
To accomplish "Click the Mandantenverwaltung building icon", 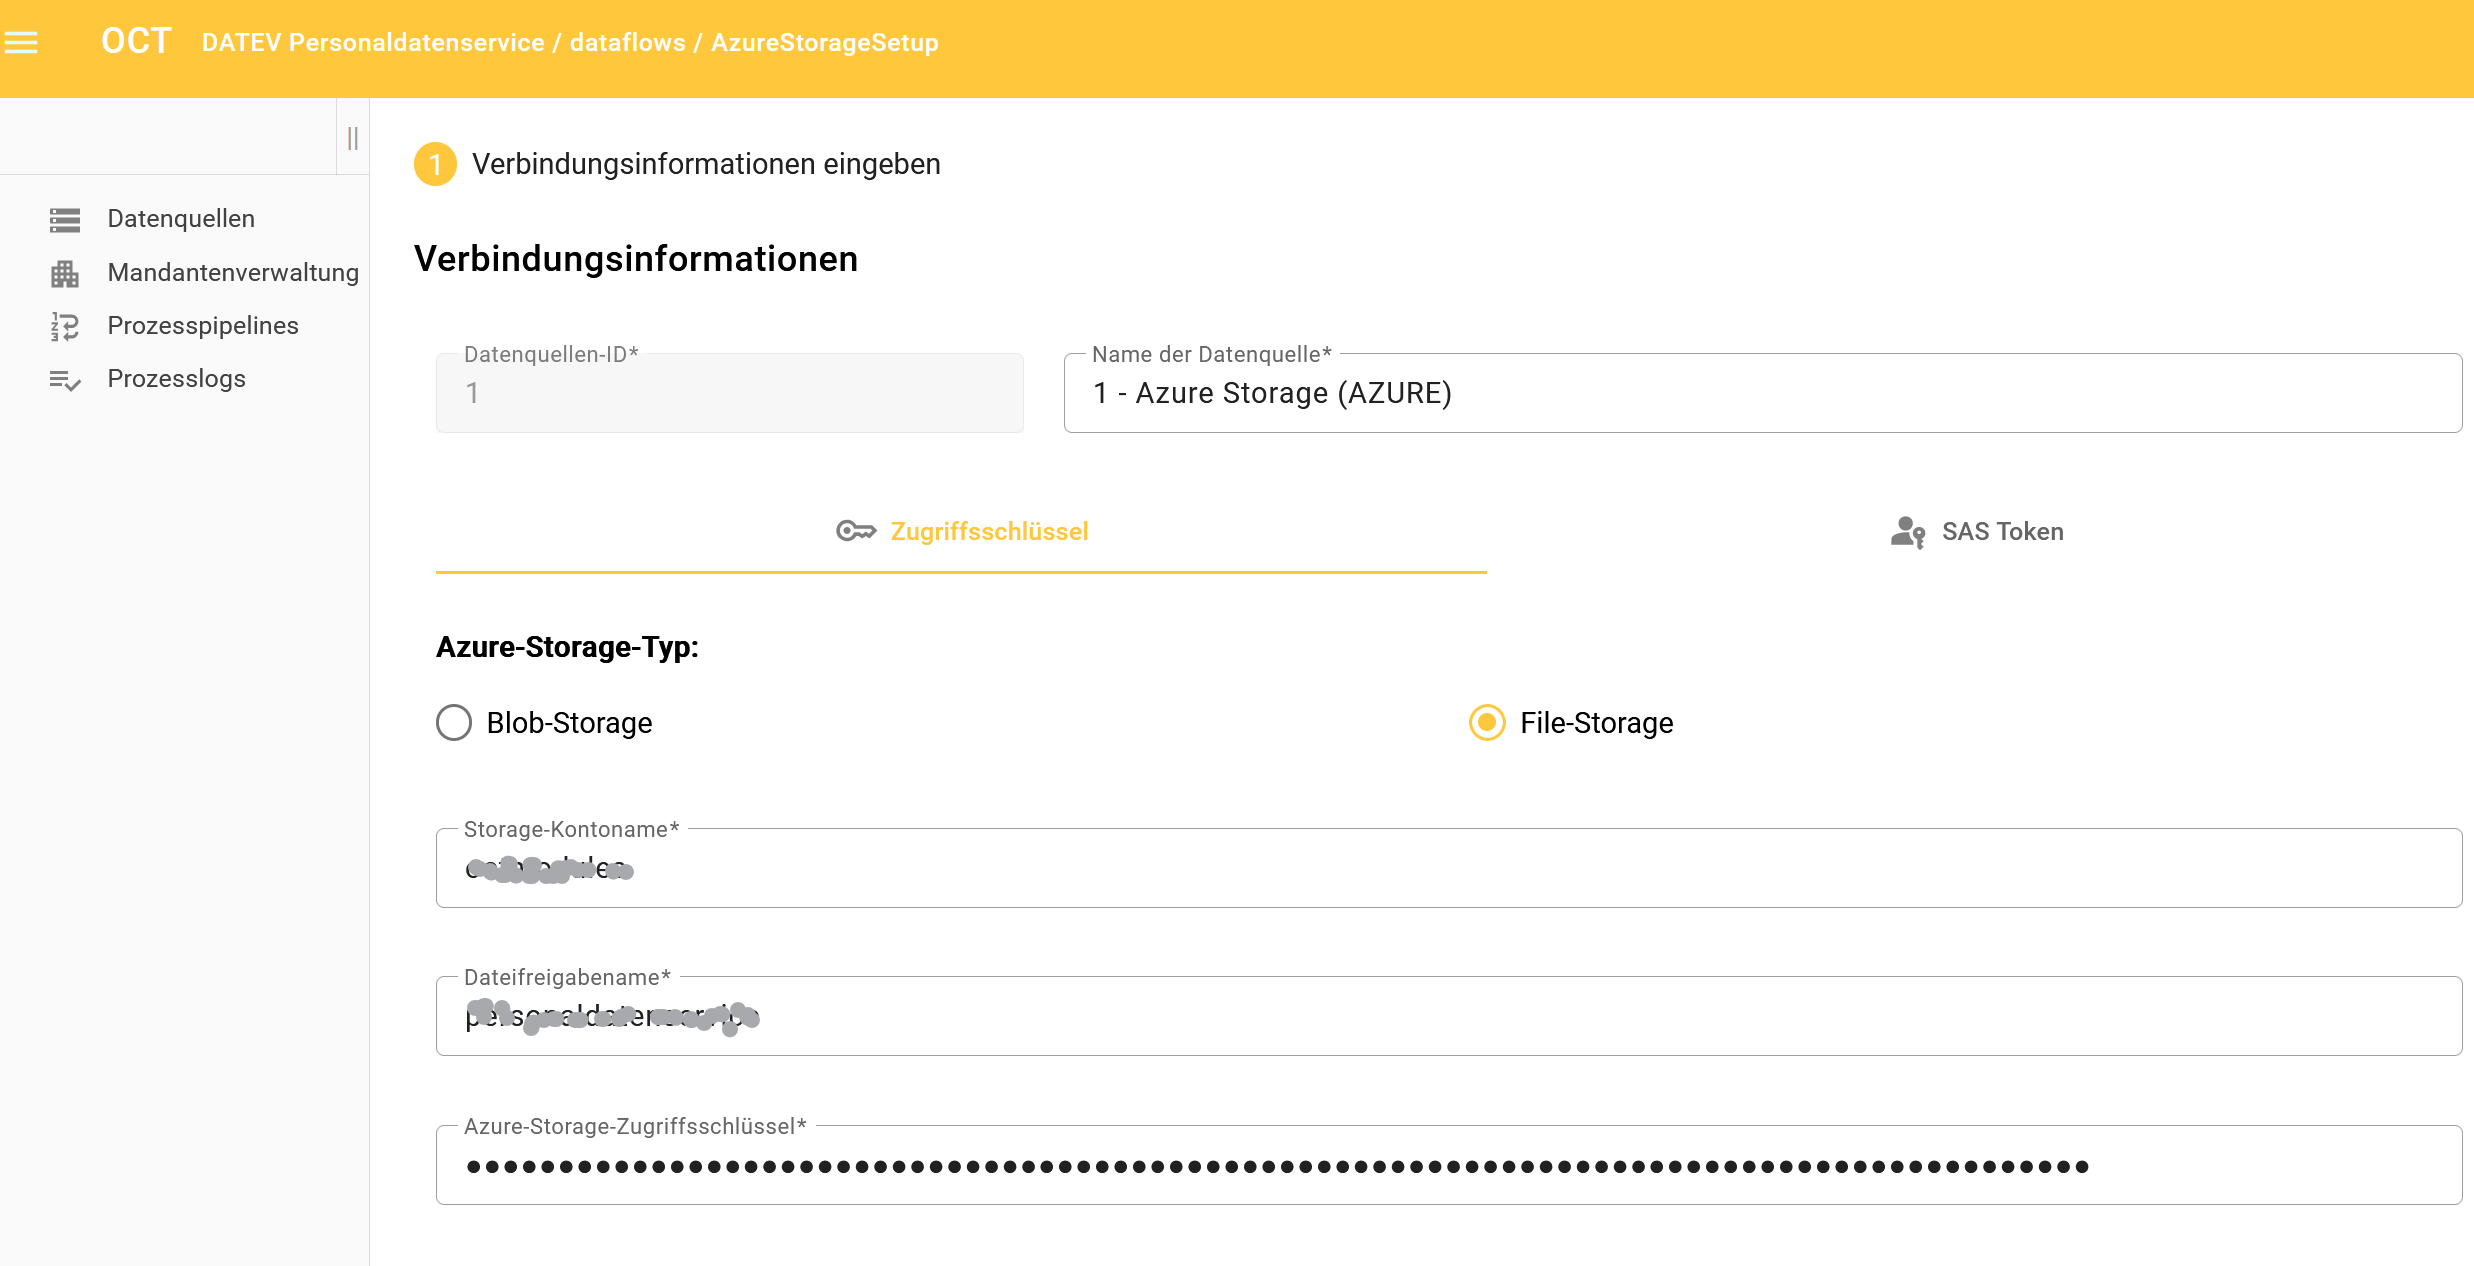I will pos(65,273).
